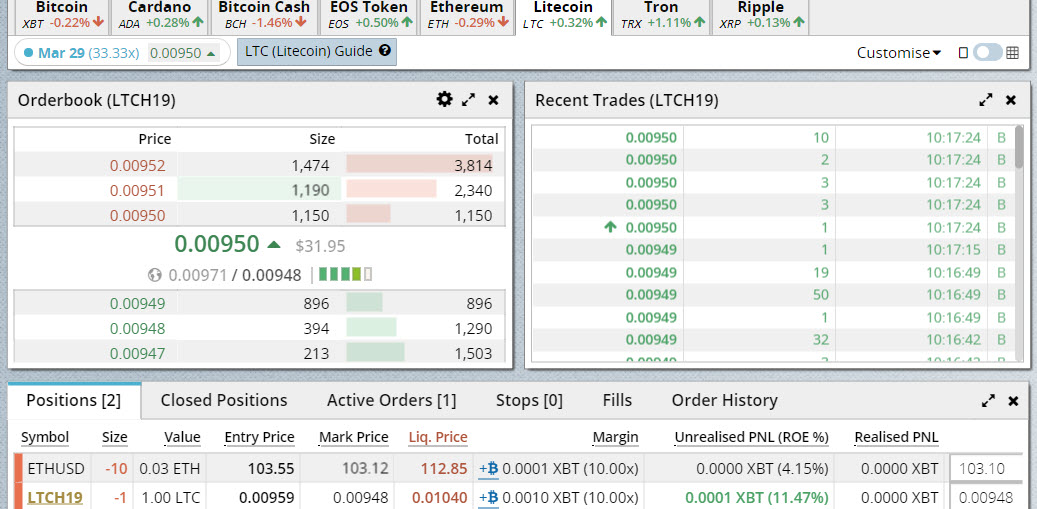This screenshot has height=509, width=1037.
Task: Click the trade of size 50
Action: (x=820, y=294)
